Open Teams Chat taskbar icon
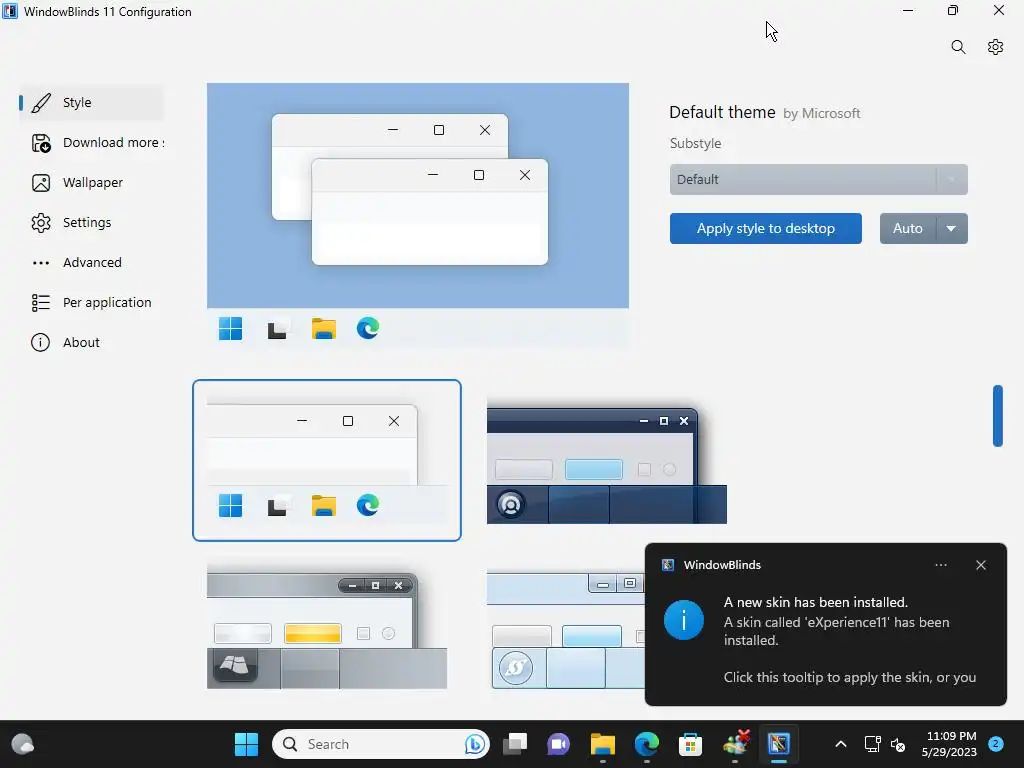Image resolution: width=1024 pixels, height=768 pixels. (559, 744)
